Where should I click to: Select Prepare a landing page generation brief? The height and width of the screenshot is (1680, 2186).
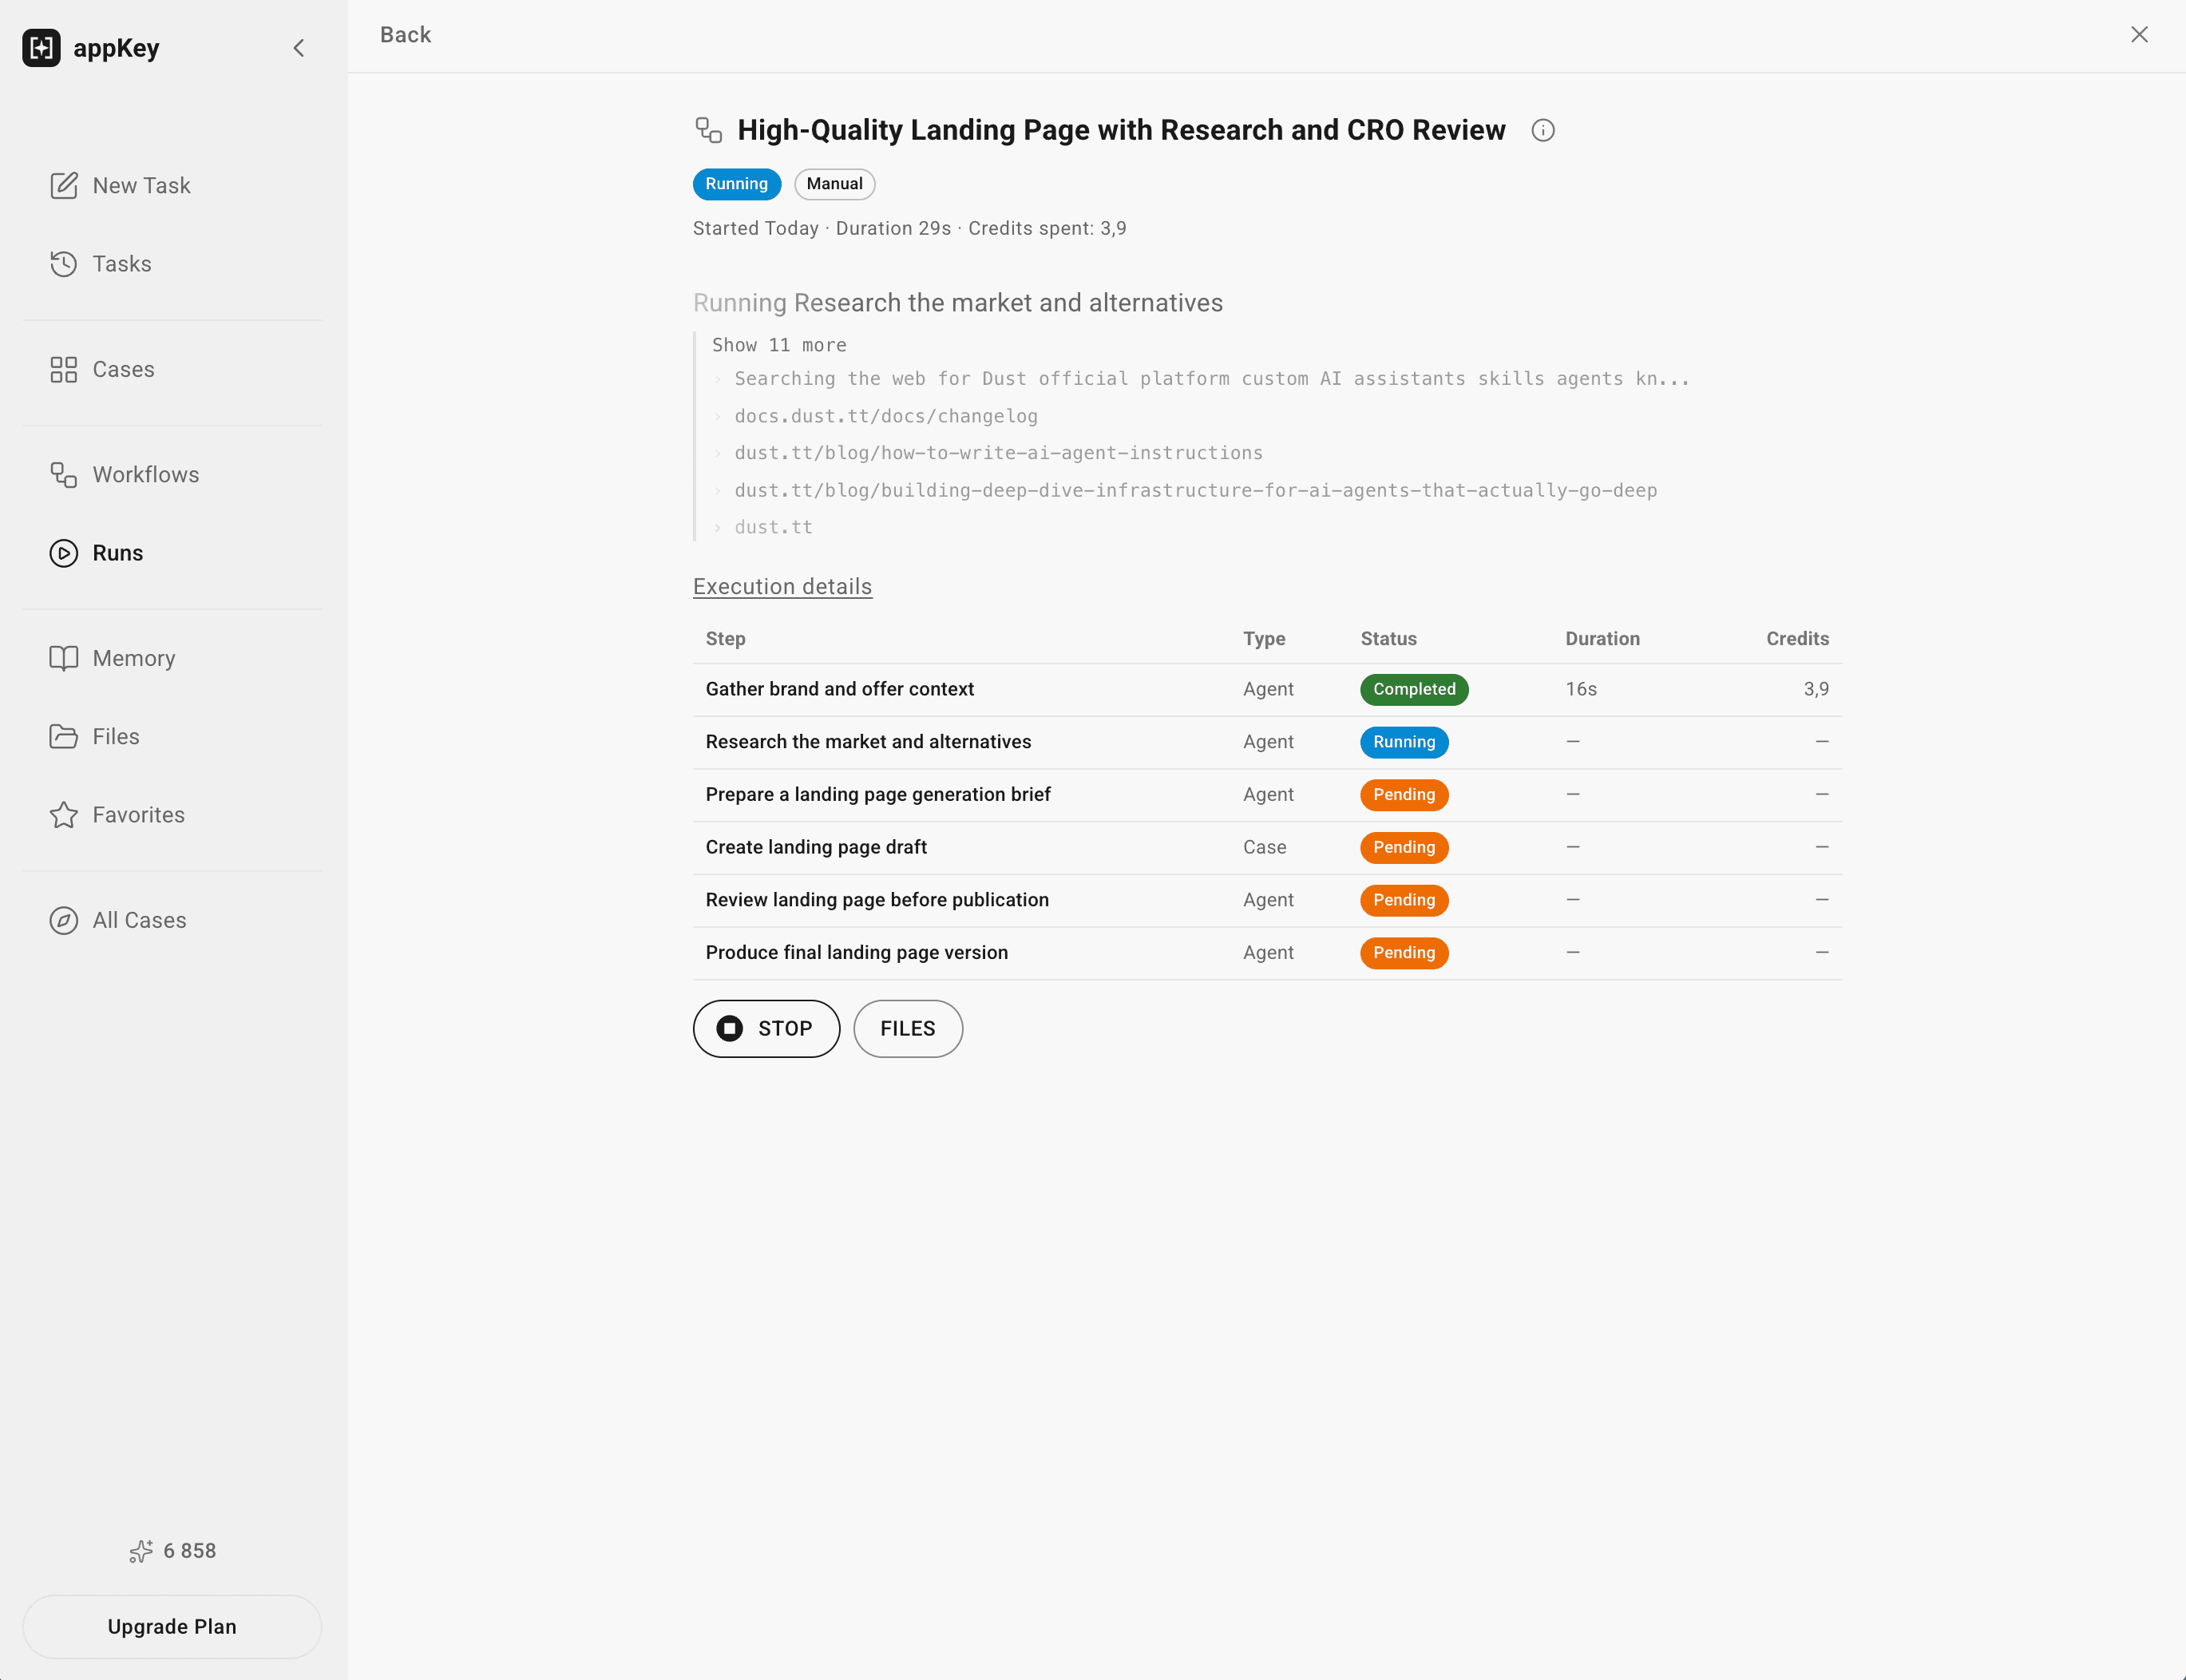[x=1267, y=795]
